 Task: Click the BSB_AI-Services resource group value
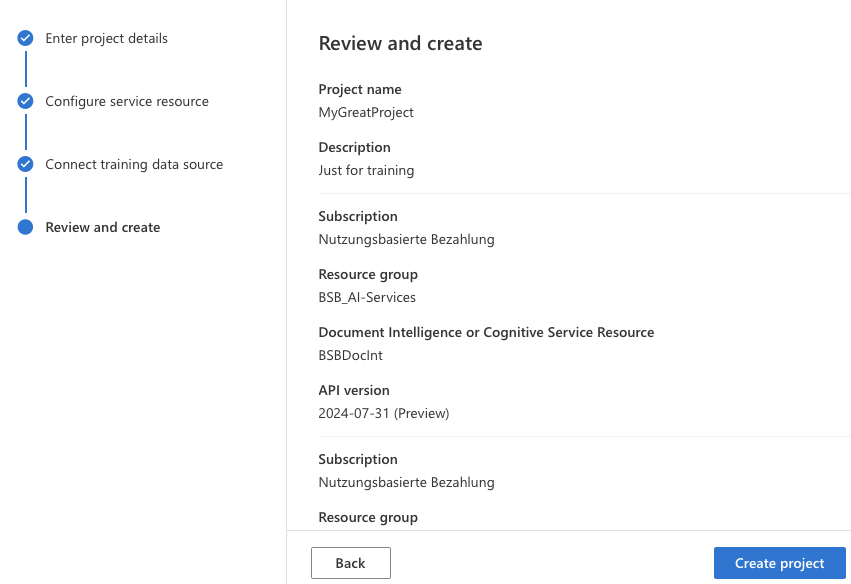tap(367, 297)
